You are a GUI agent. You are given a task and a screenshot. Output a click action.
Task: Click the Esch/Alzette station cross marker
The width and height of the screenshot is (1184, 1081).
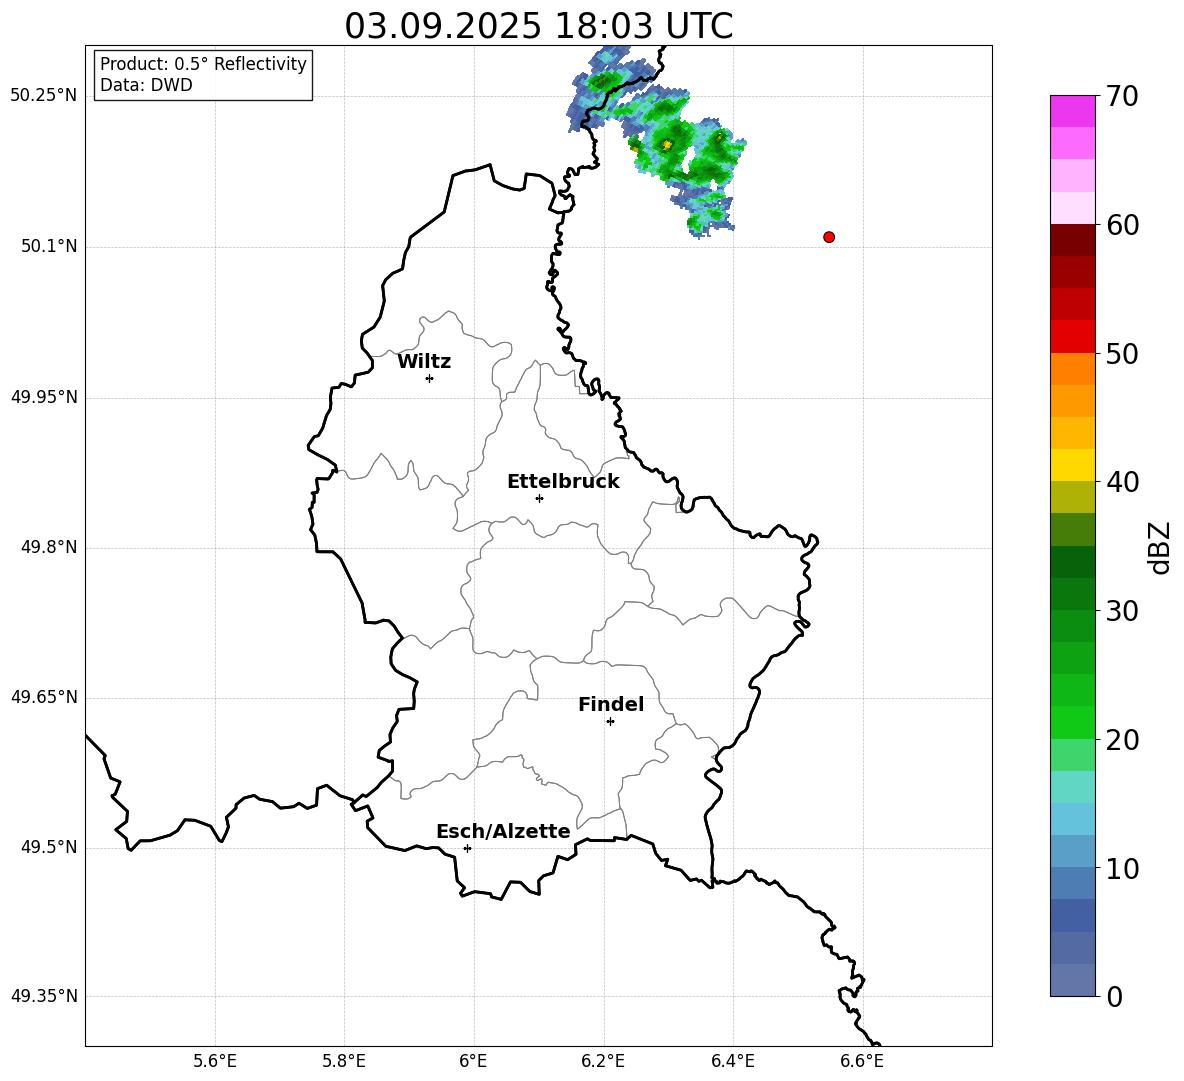click(x=467, y=848)
